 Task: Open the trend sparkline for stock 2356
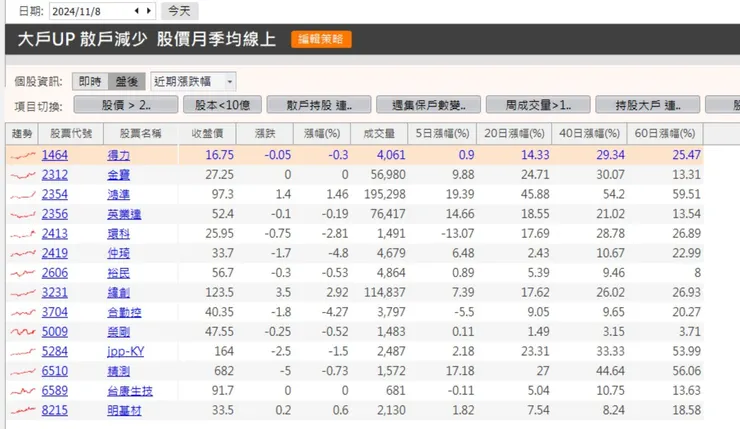(x=23, y=214)
